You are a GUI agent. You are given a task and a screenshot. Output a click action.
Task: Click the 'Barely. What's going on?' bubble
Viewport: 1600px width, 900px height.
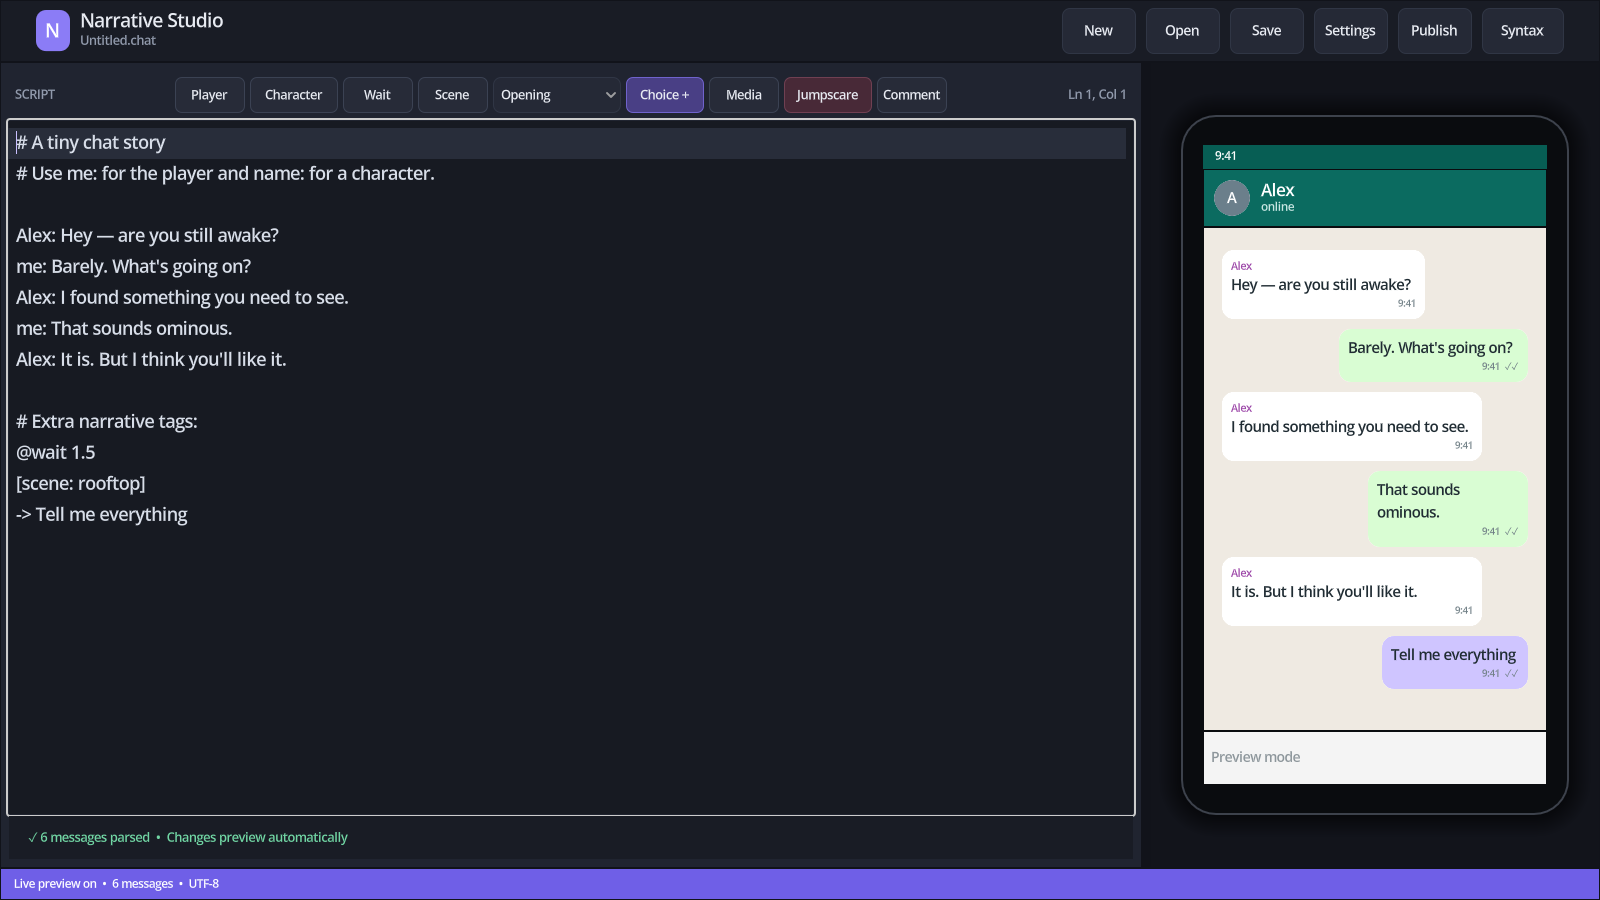1433,356
